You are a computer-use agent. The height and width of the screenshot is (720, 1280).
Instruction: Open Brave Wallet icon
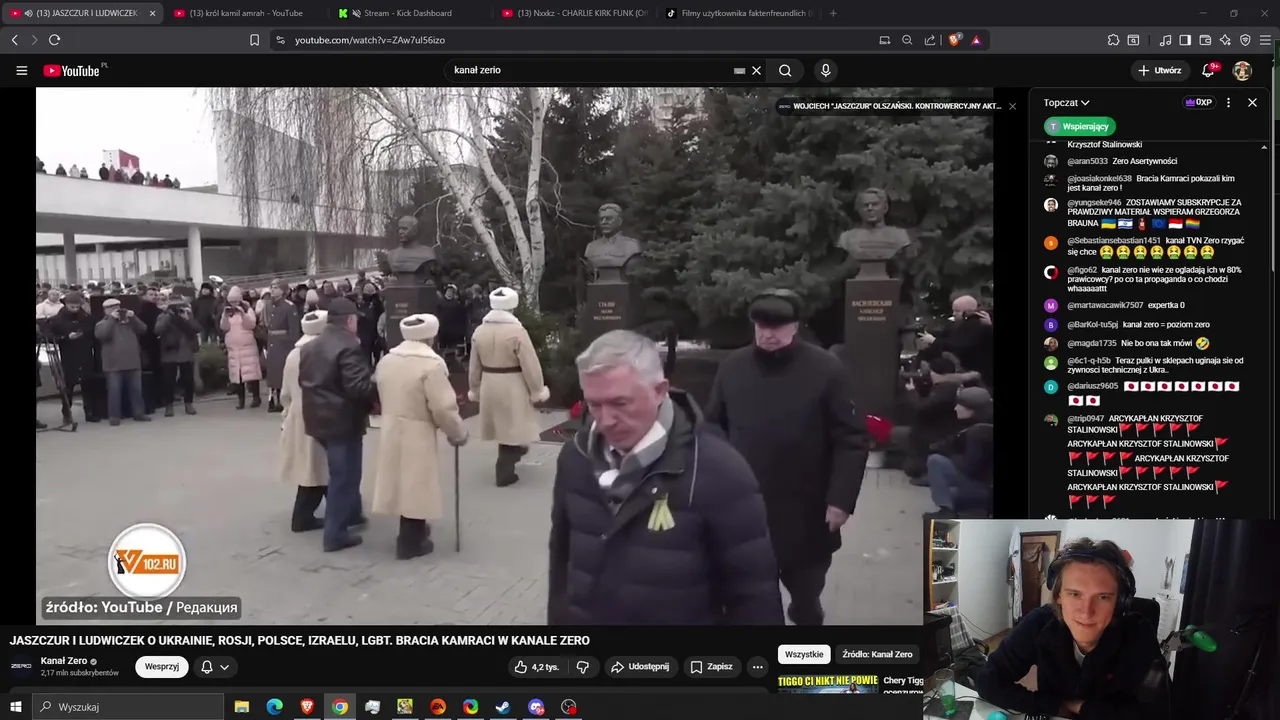click(1205, 40)
